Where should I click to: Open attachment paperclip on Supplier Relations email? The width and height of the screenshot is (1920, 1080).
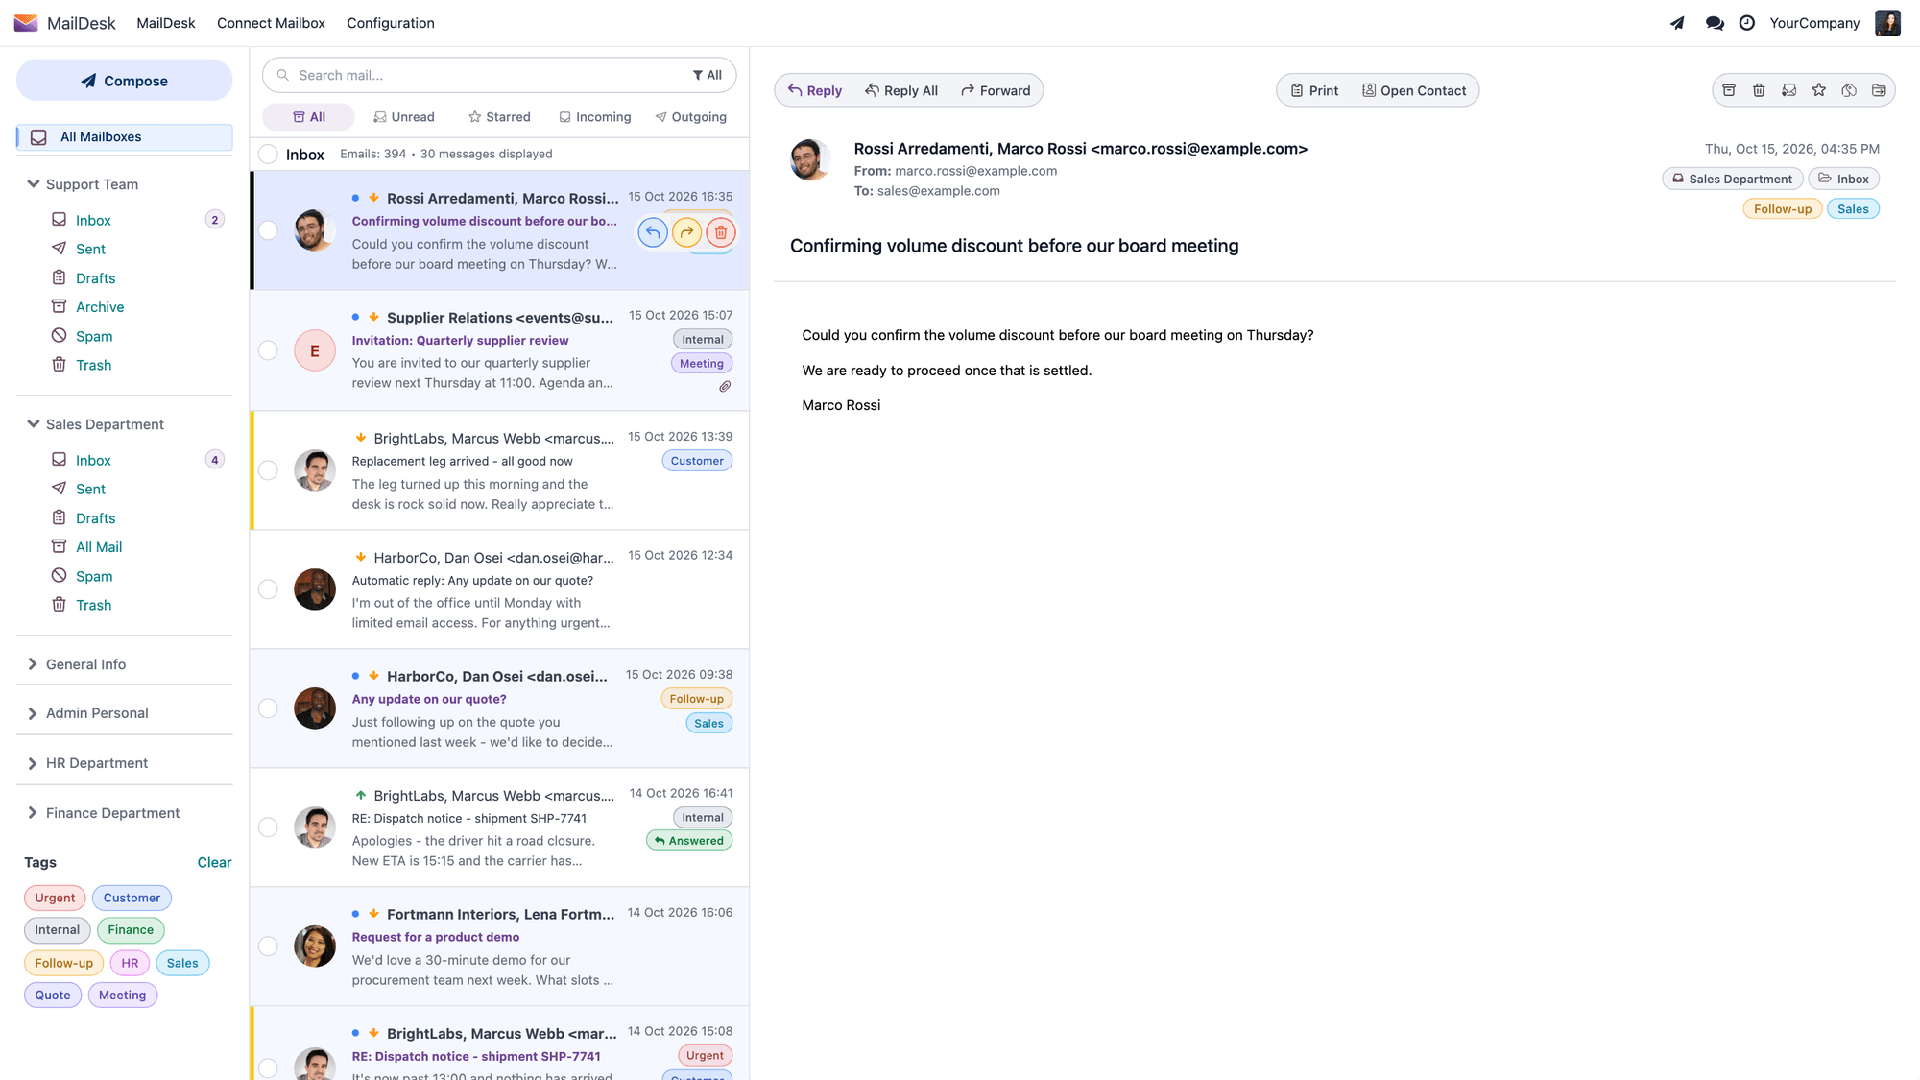click(725, 387)
